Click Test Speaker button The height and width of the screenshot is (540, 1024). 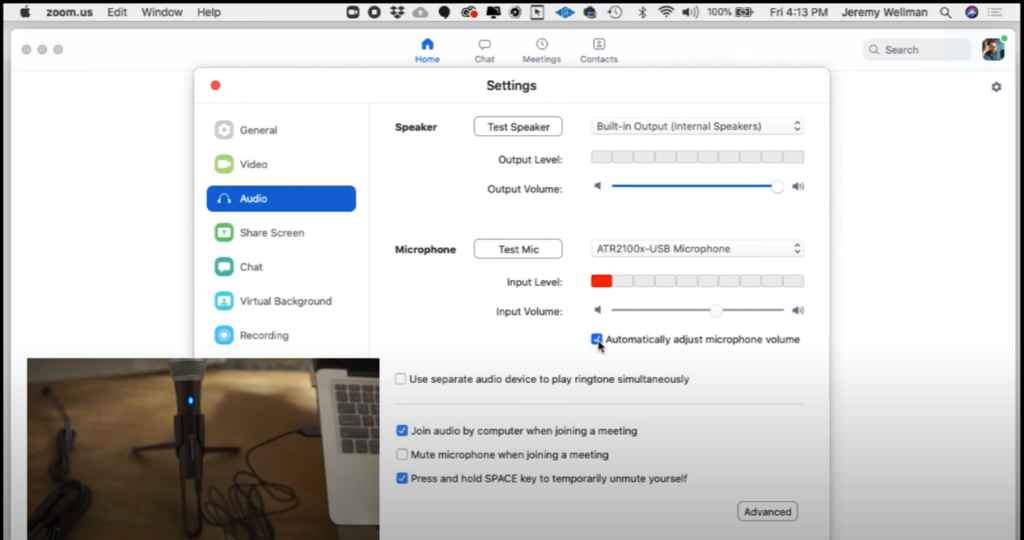tap(518, 127)
